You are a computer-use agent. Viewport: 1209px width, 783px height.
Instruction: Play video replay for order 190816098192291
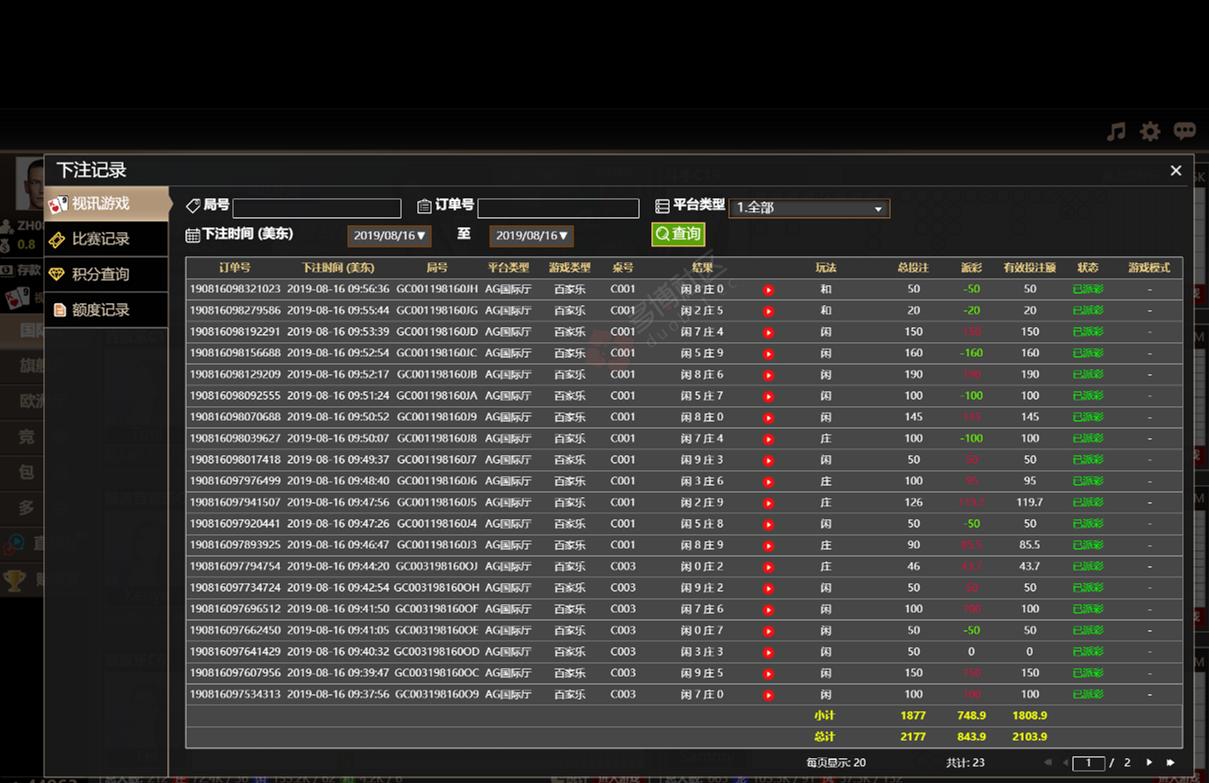click(768, 332)
